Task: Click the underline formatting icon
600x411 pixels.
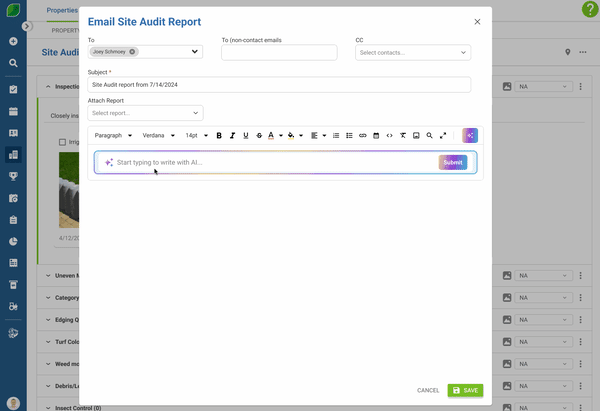Action: click(246, 135)
